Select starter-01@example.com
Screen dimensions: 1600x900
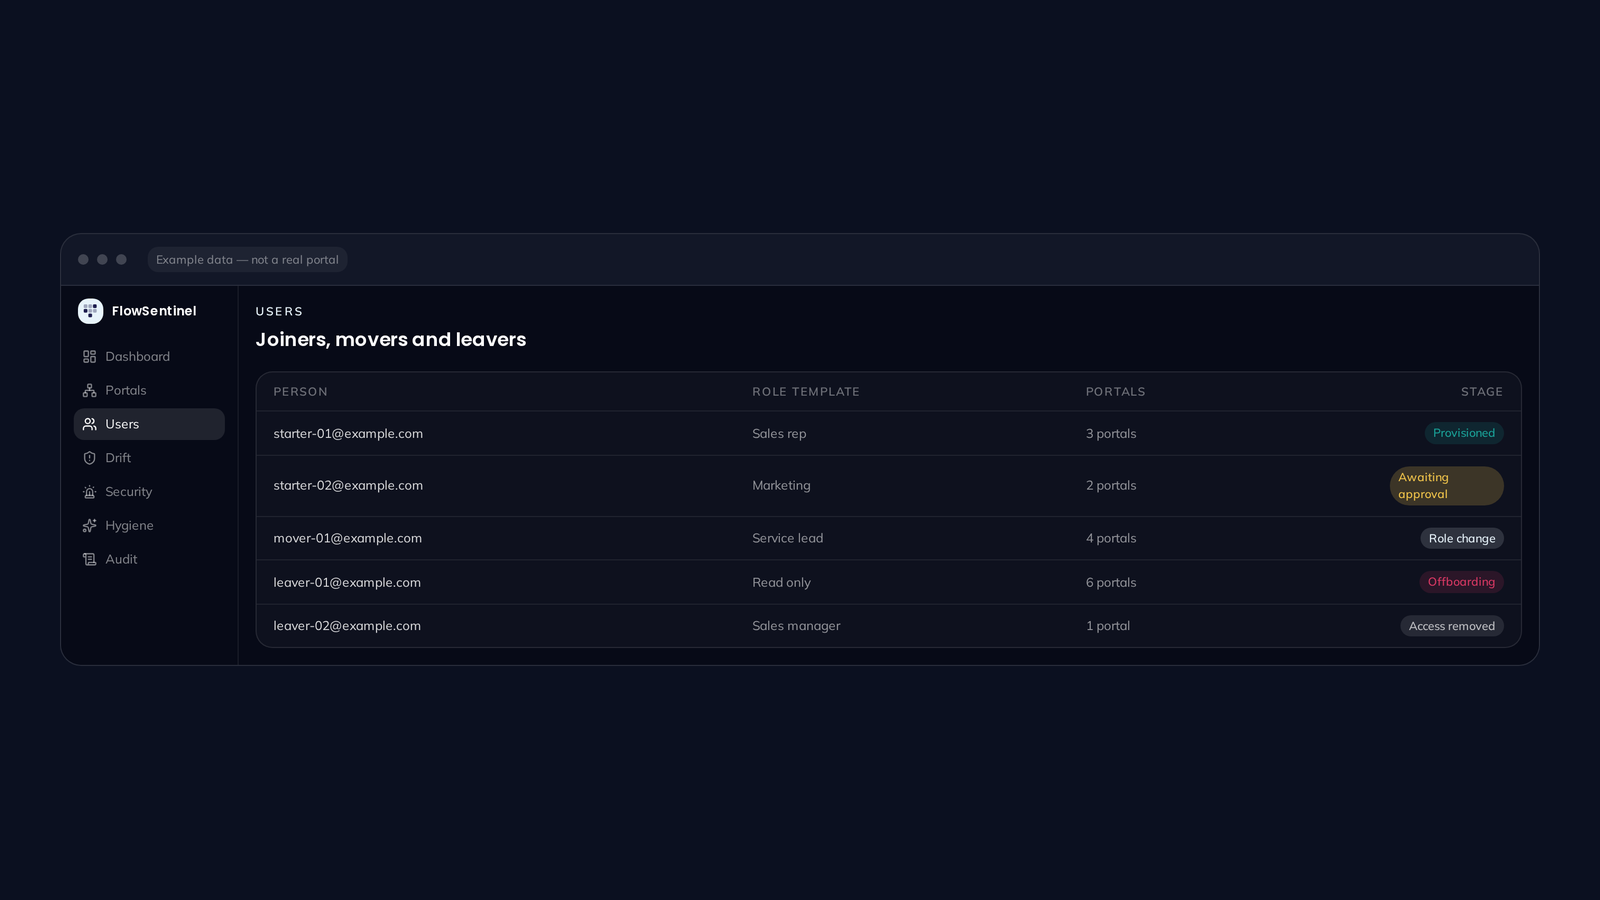pos(348,434)
